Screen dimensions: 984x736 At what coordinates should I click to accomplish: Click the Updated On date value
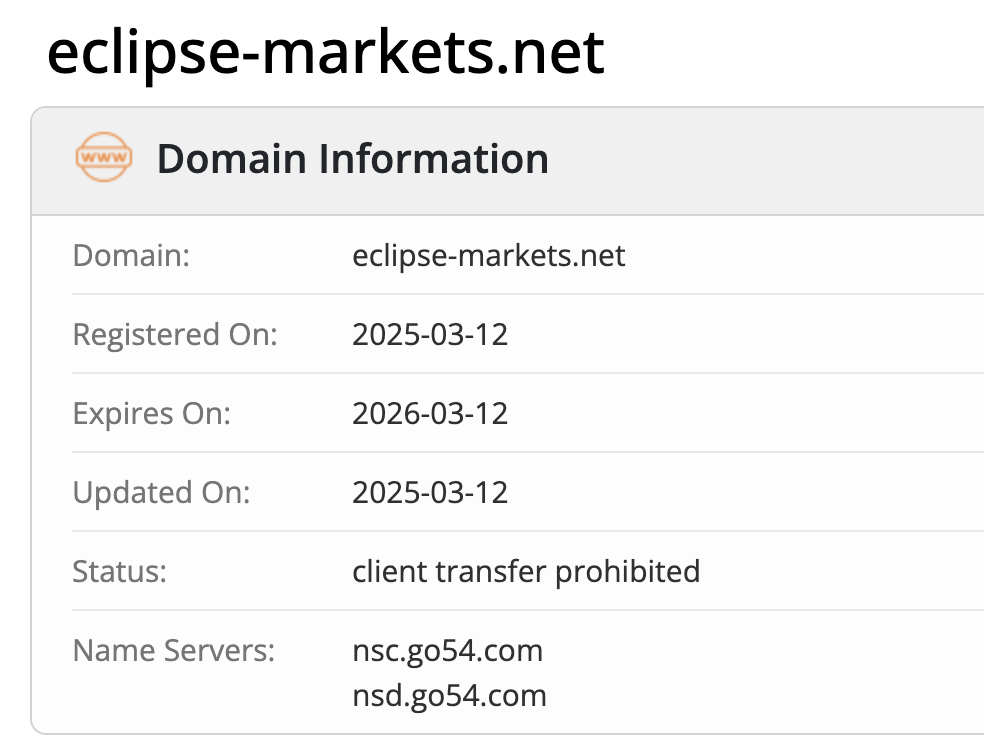[x=430, y=492]
